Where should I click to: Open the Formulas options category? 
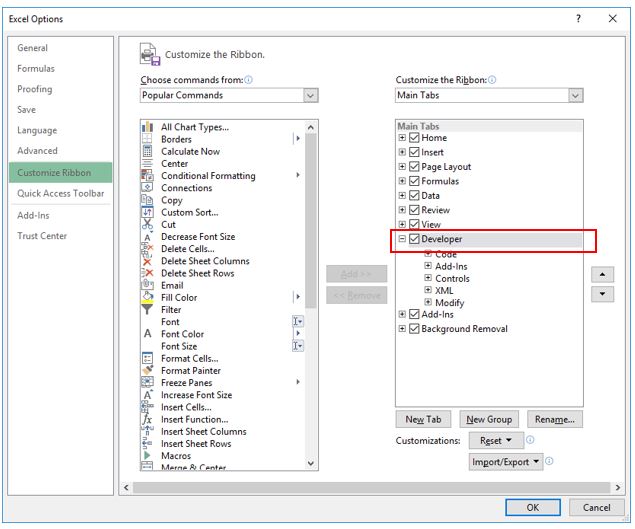pyautogui.click(x=36, y=68)
